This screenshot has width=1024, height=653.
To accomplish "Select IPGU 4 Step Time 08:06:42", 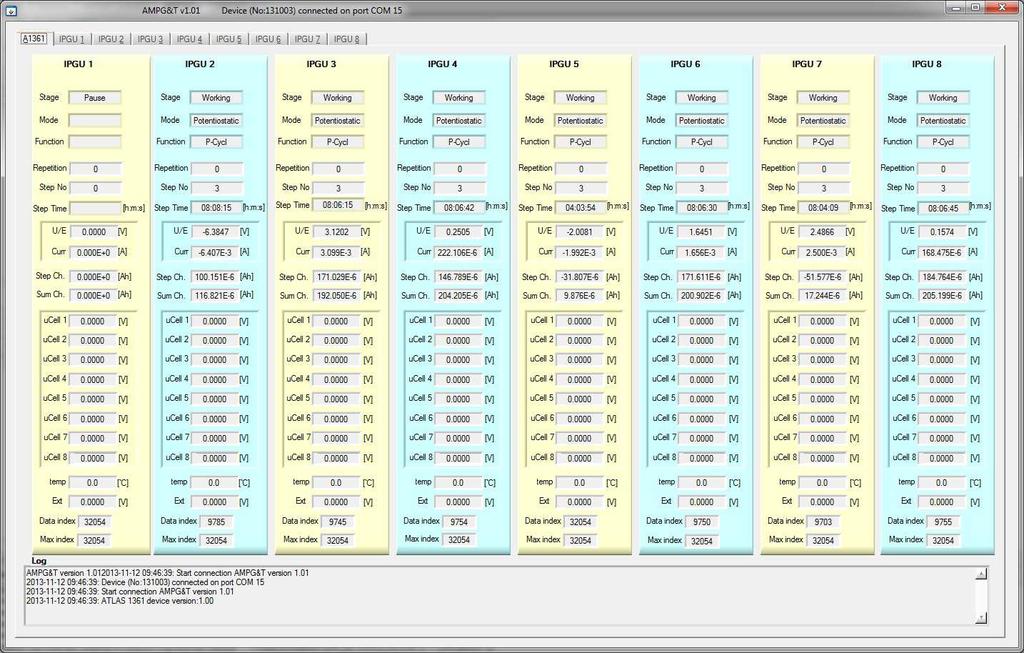I will point(459,208).
